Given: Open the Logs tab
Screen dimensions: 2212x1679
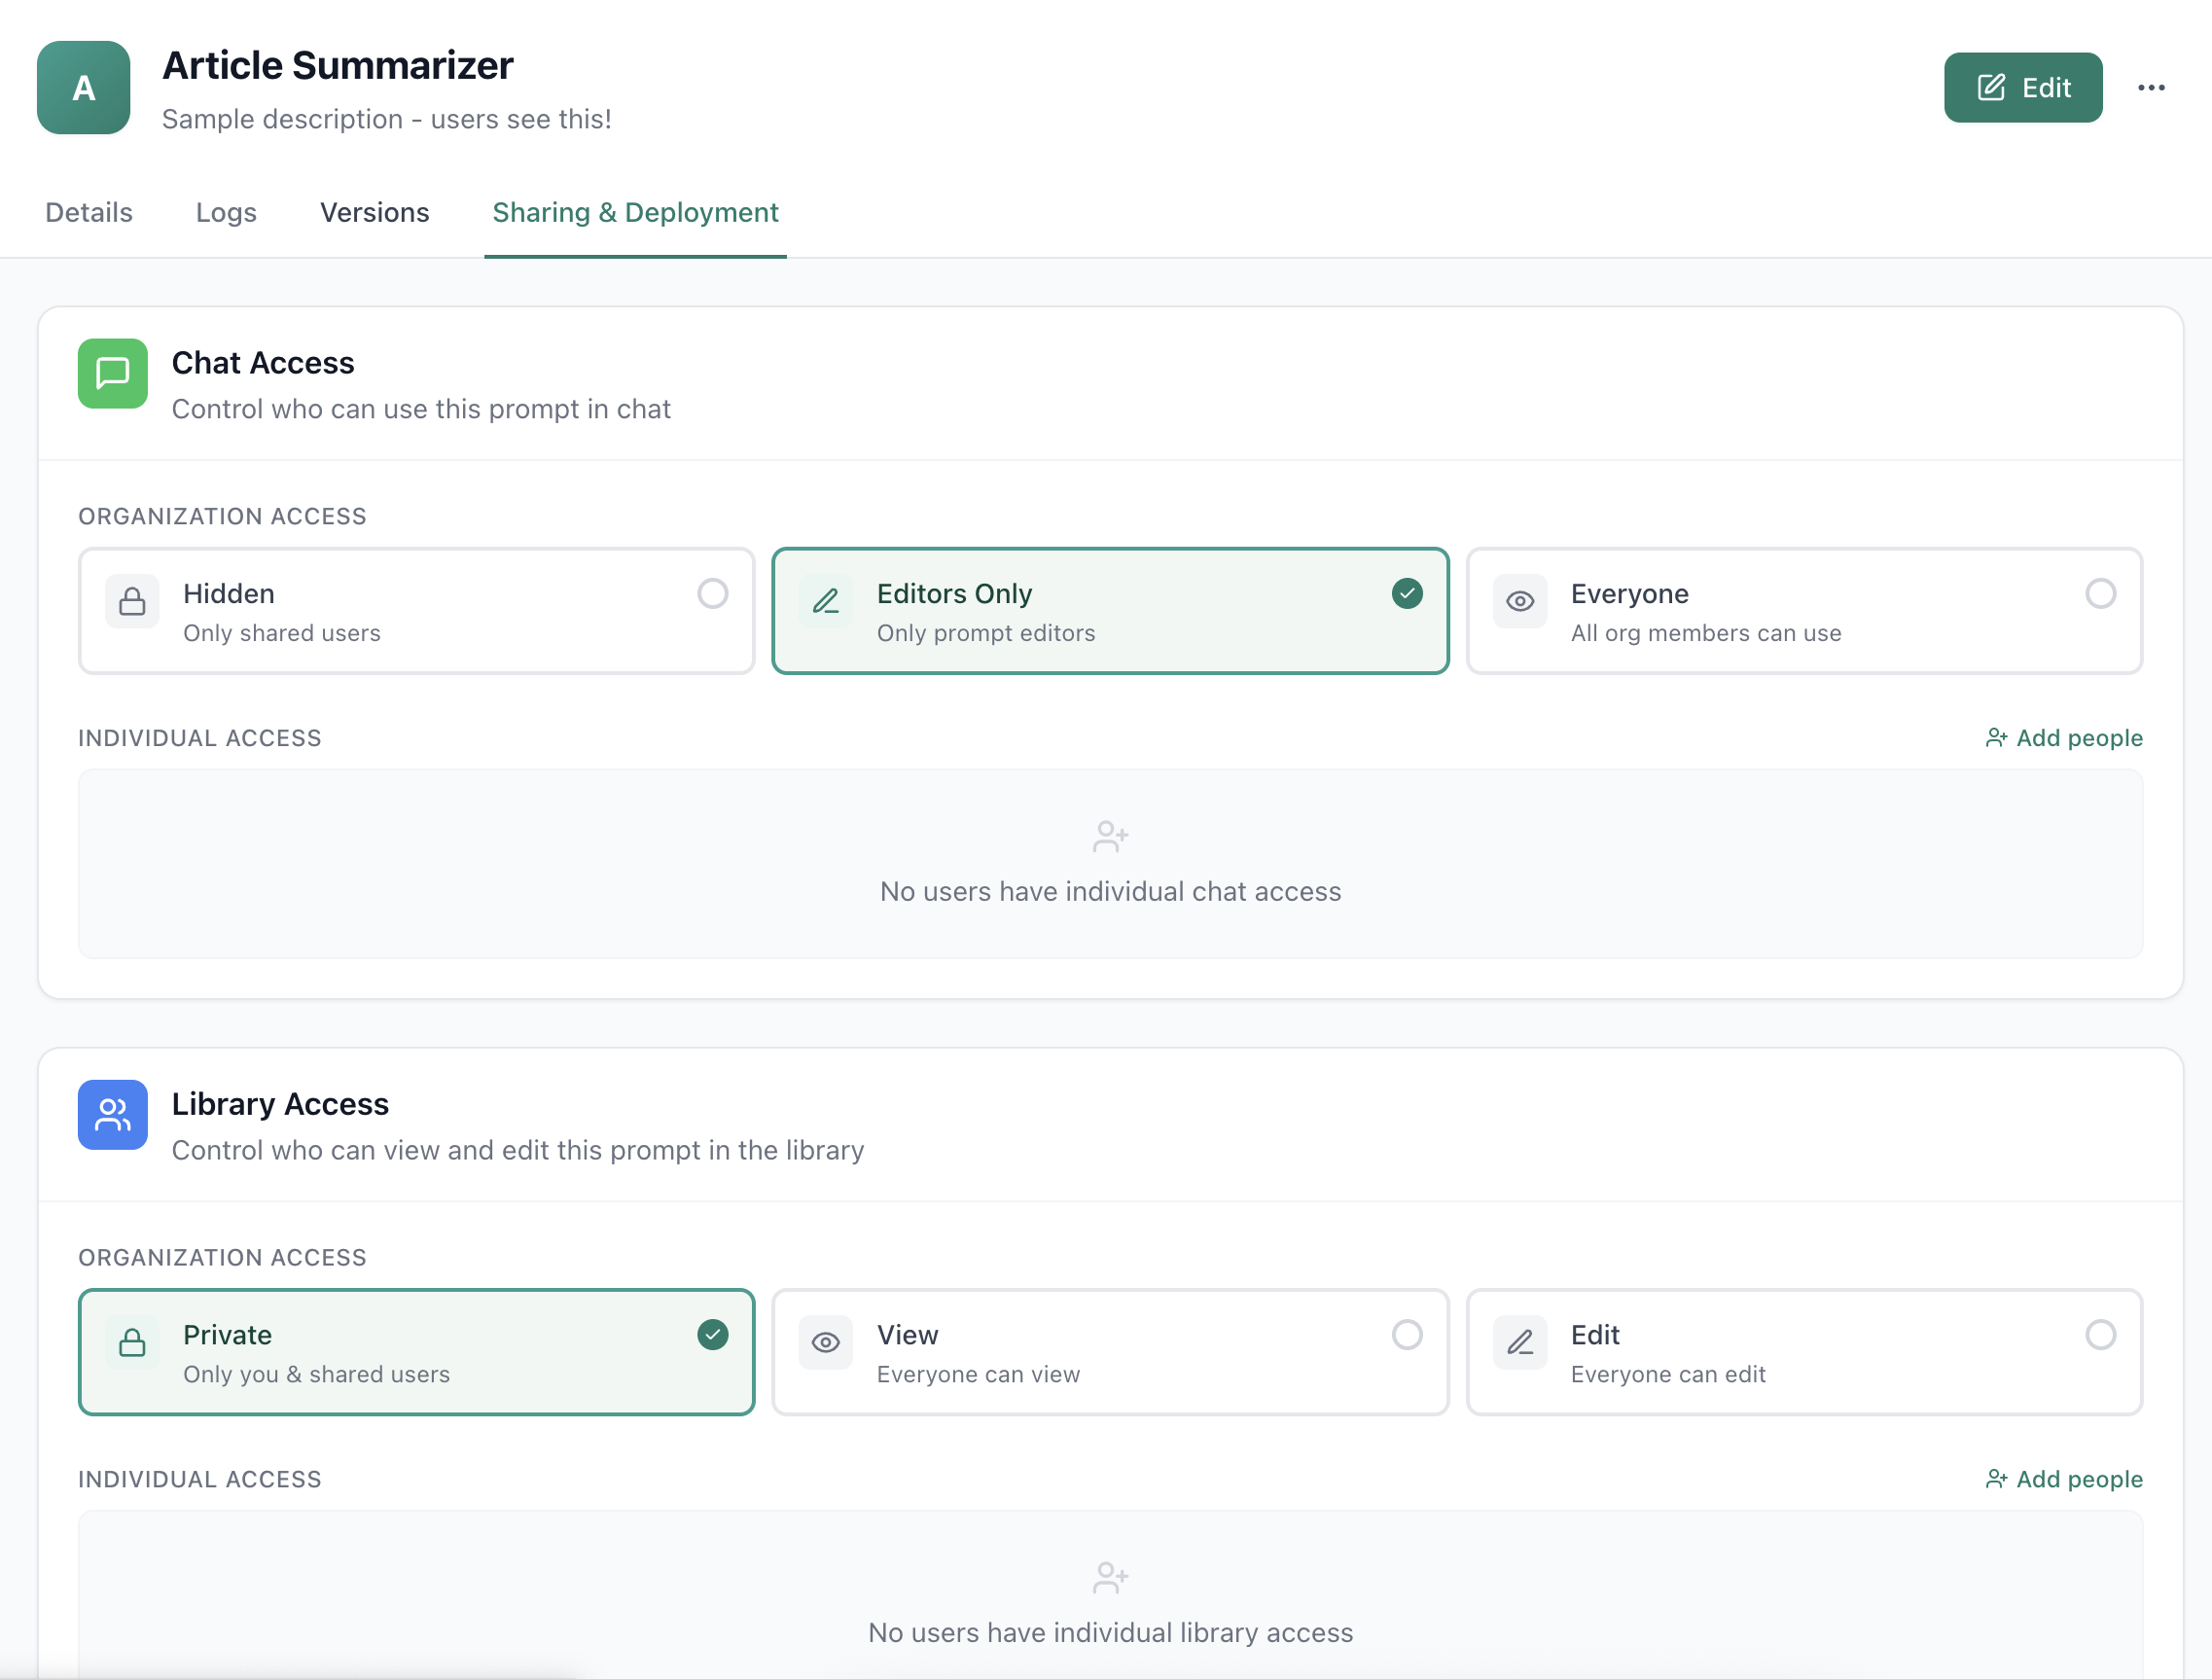Looking at the screenshot, I should (226, 212).
